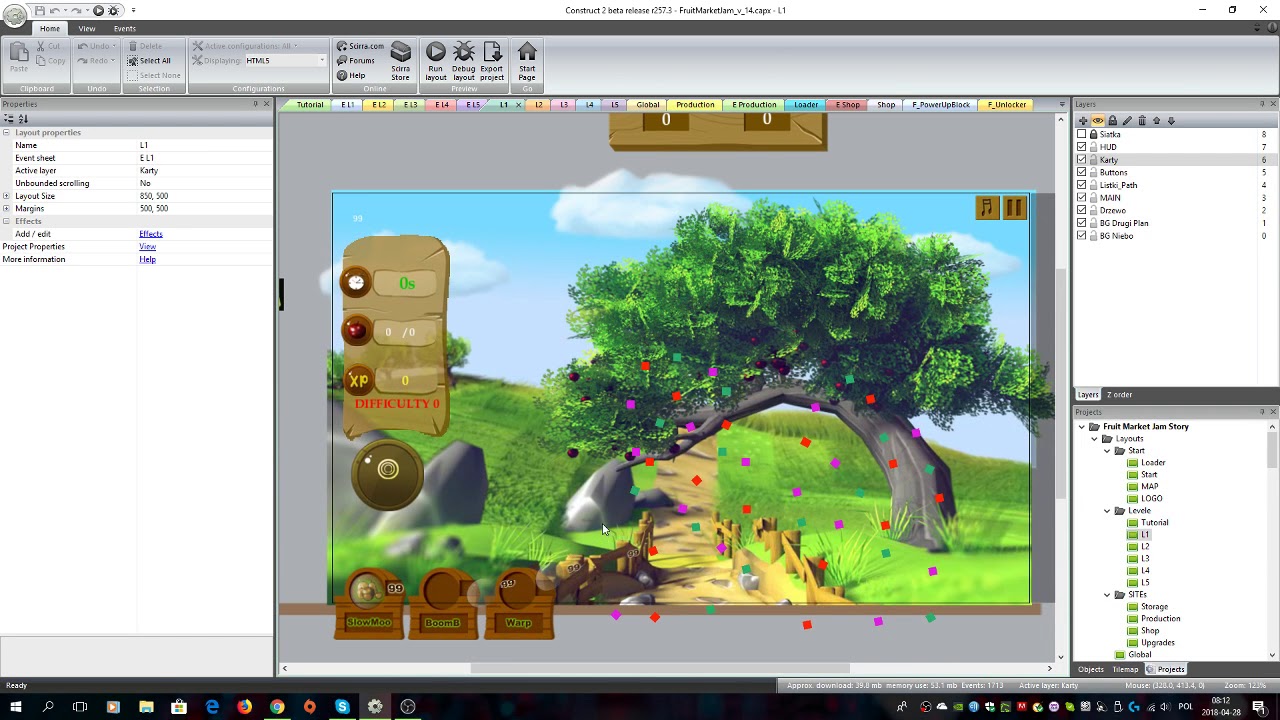Add a new layer in Layers panel
Screen dimensions: 1280x720
coord(1083,121)
